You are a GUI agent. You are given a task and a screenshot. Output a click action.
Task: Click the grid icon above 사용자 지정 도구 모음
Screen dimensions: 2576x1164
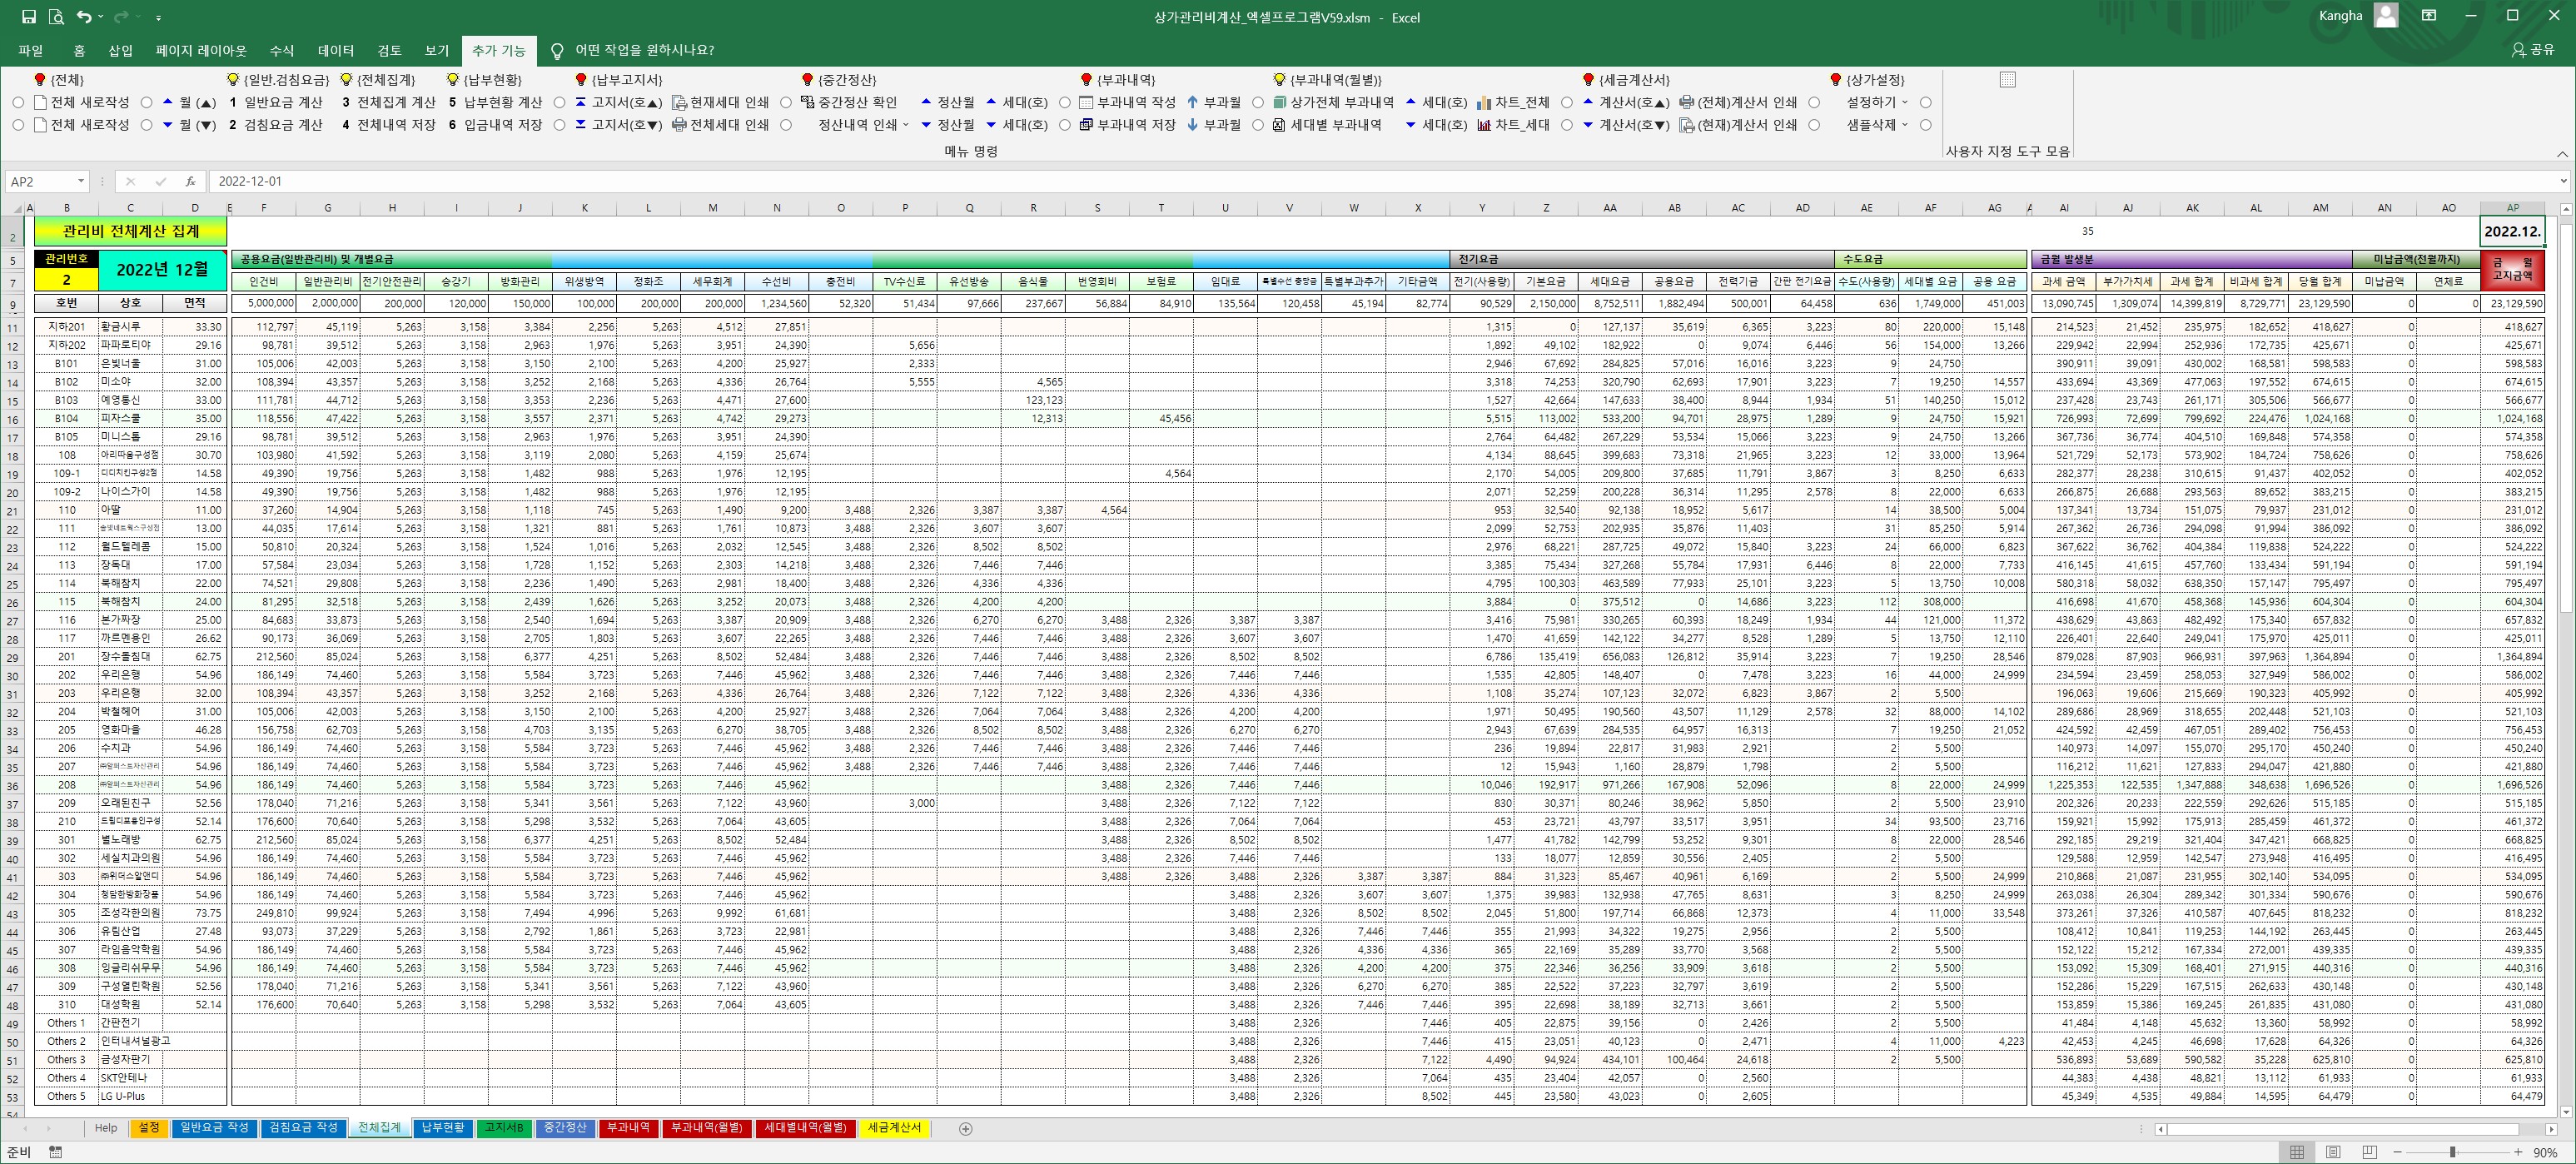pos(2007,79)
